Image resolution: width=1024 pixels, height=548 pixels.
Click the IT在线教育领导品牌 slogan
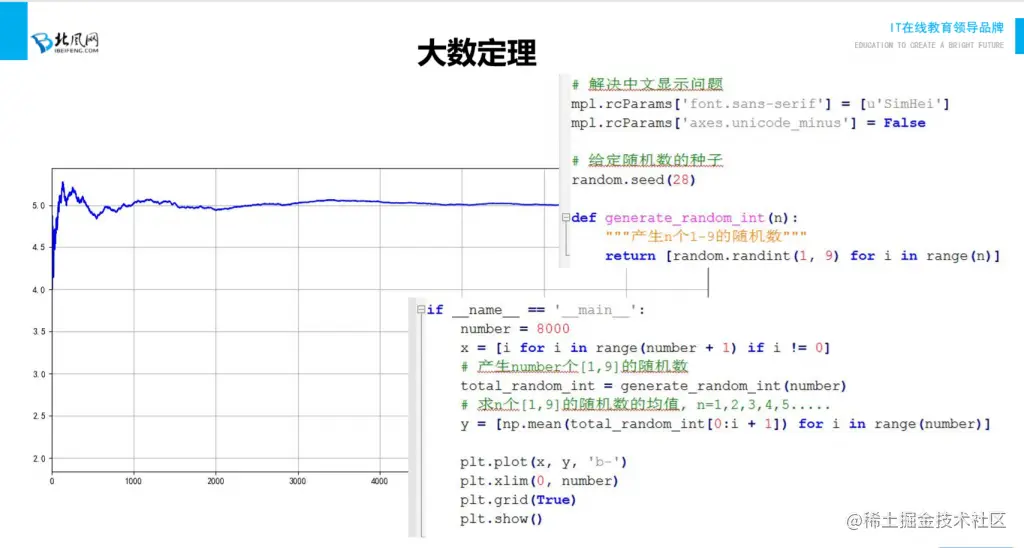(x=946, y=28)
